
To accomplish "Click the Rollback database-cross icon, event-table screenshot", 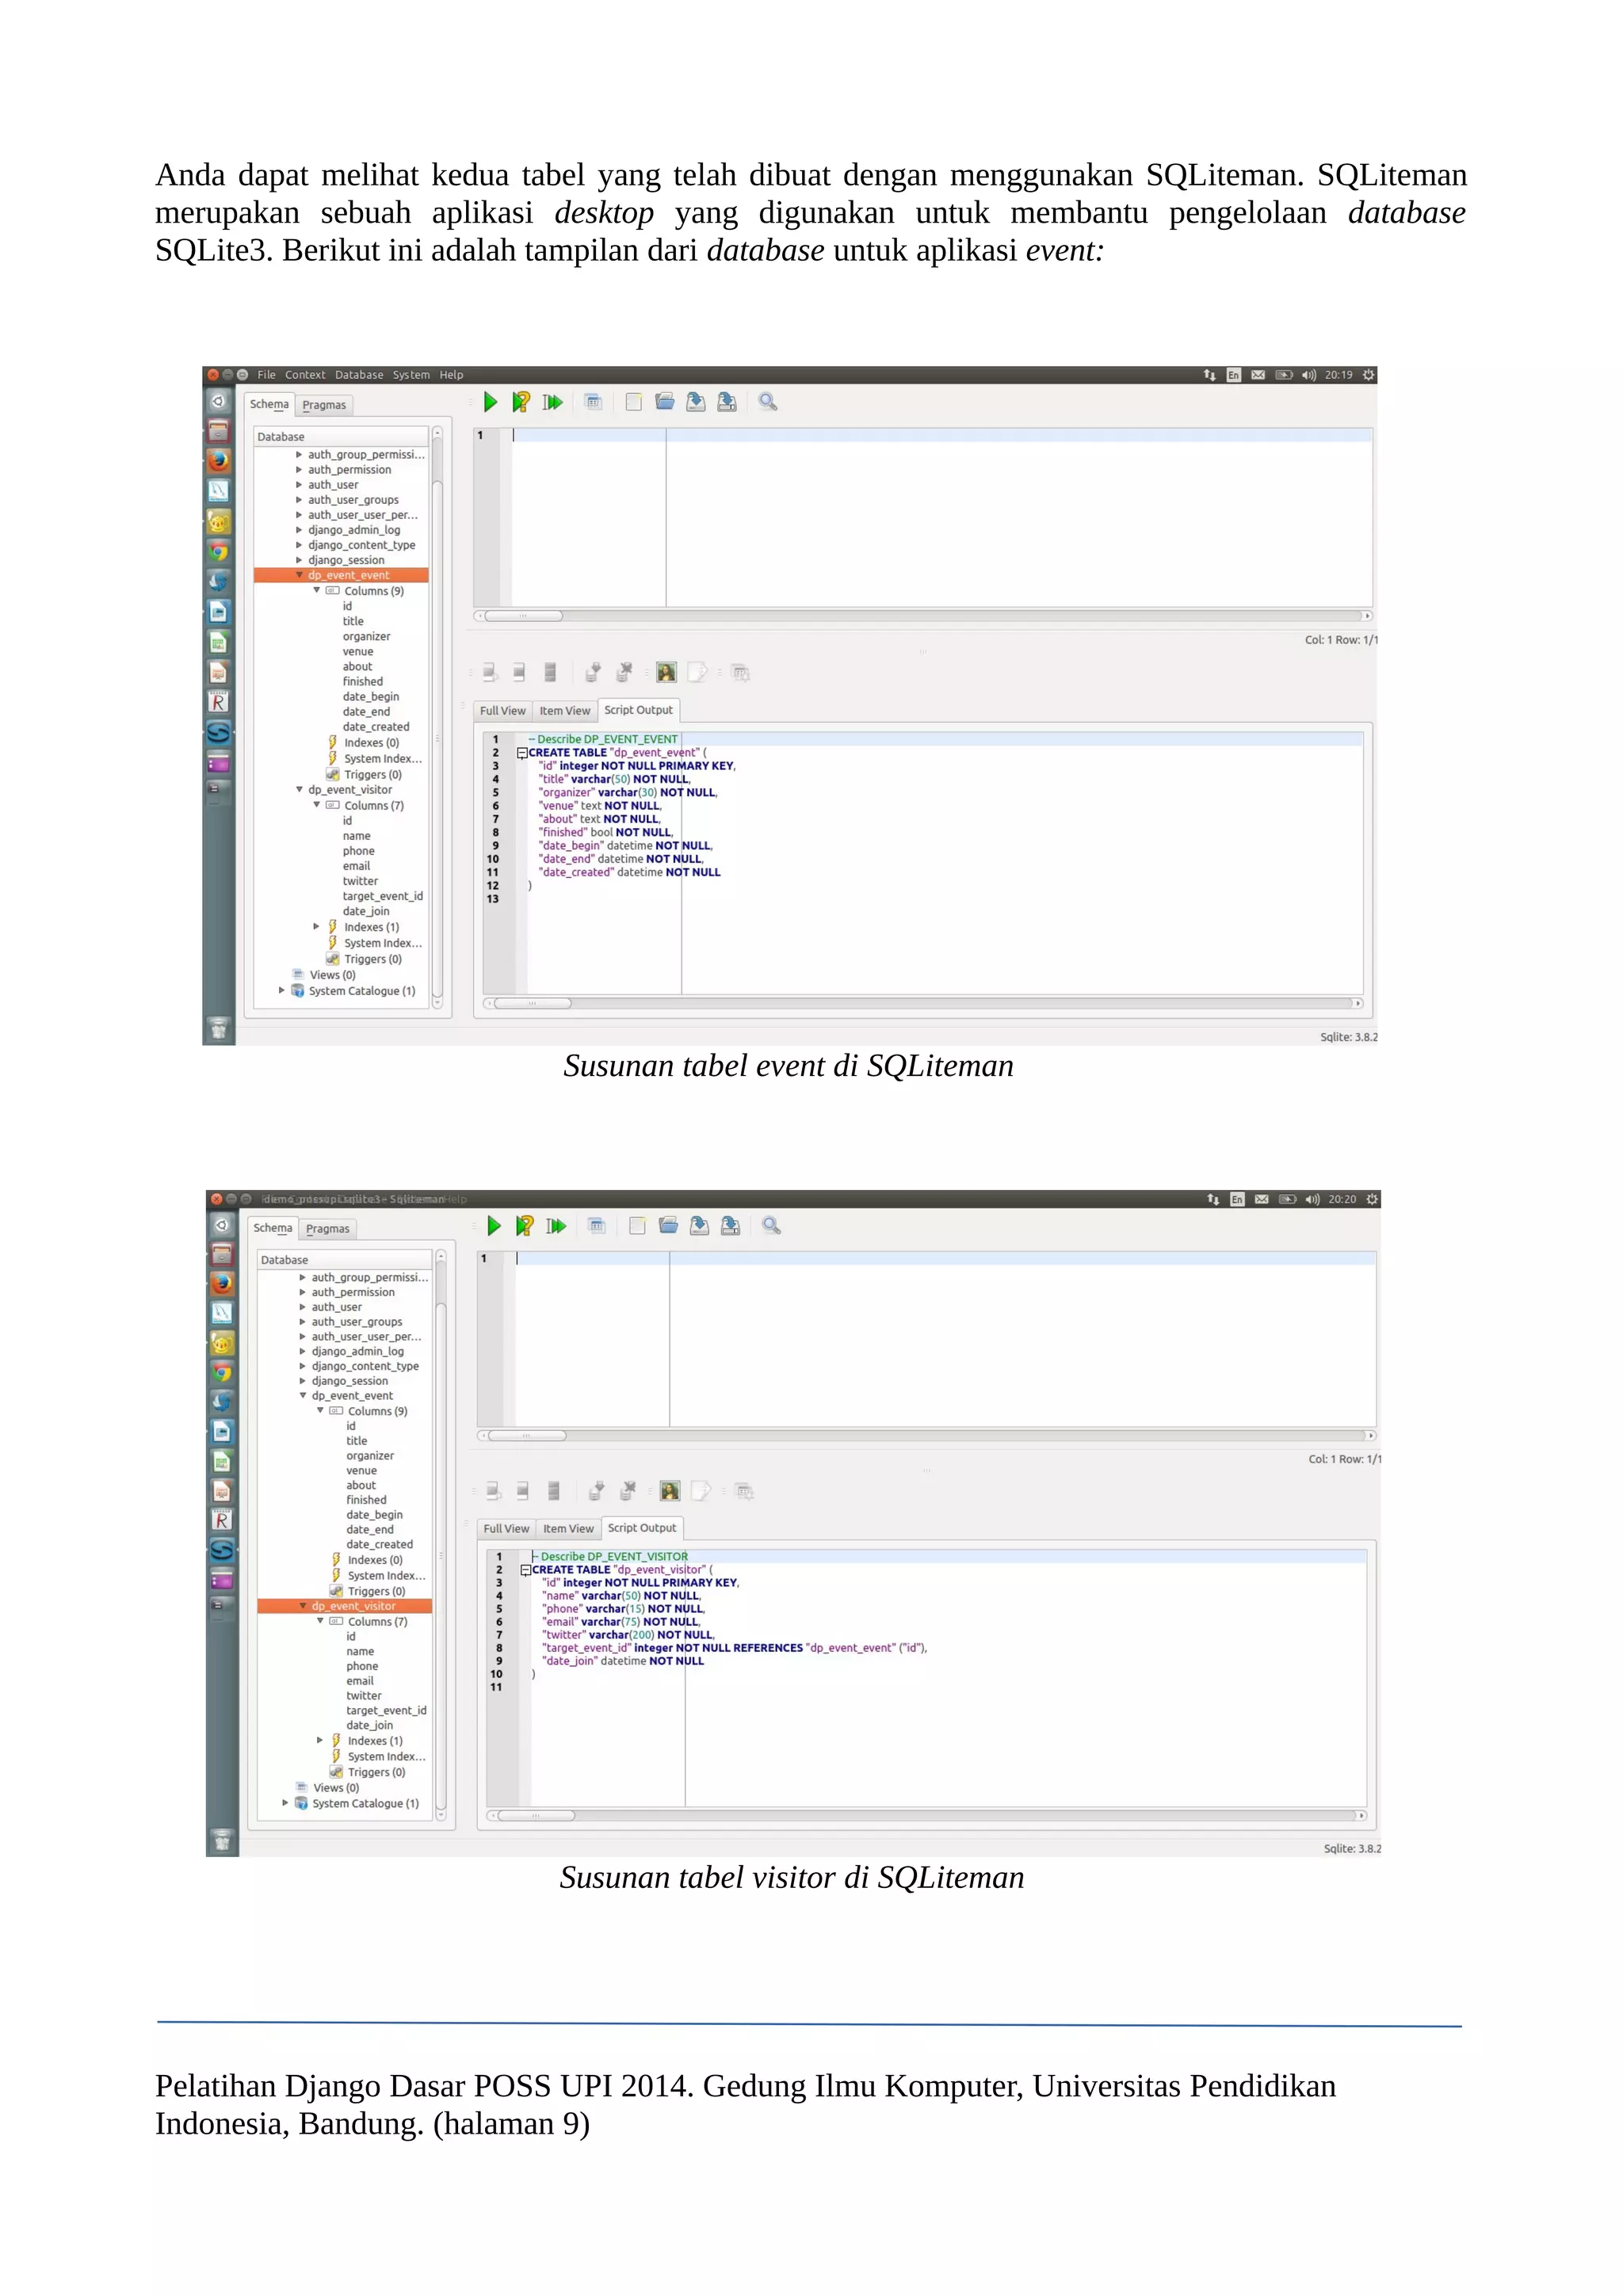I will 624,672.
